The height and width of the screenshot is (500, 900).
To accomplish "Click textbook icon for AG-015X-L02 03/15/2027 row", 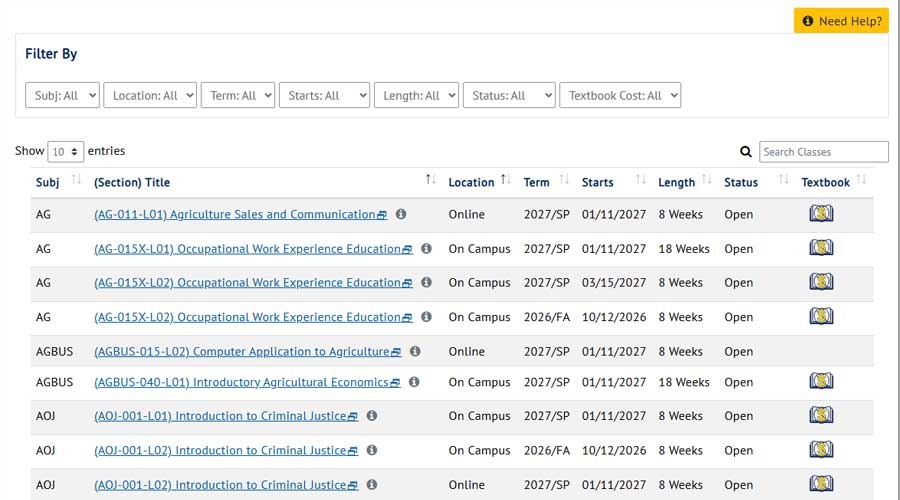I will tap(821, 282).
